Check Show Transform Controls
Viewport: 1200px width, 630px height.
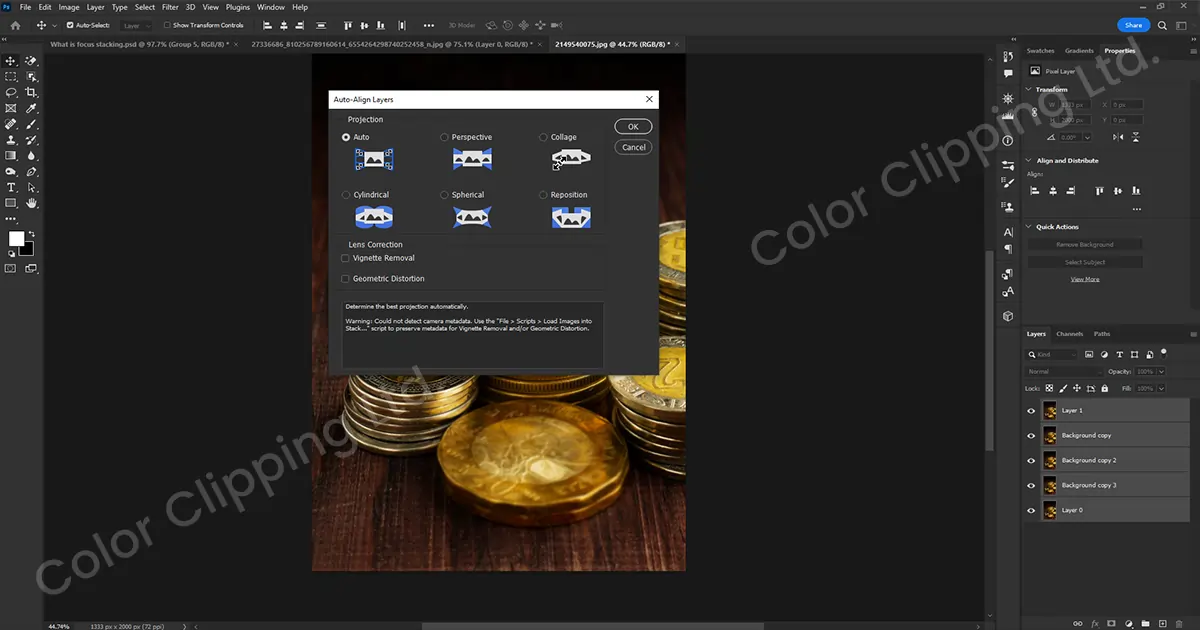click(167, 25)
